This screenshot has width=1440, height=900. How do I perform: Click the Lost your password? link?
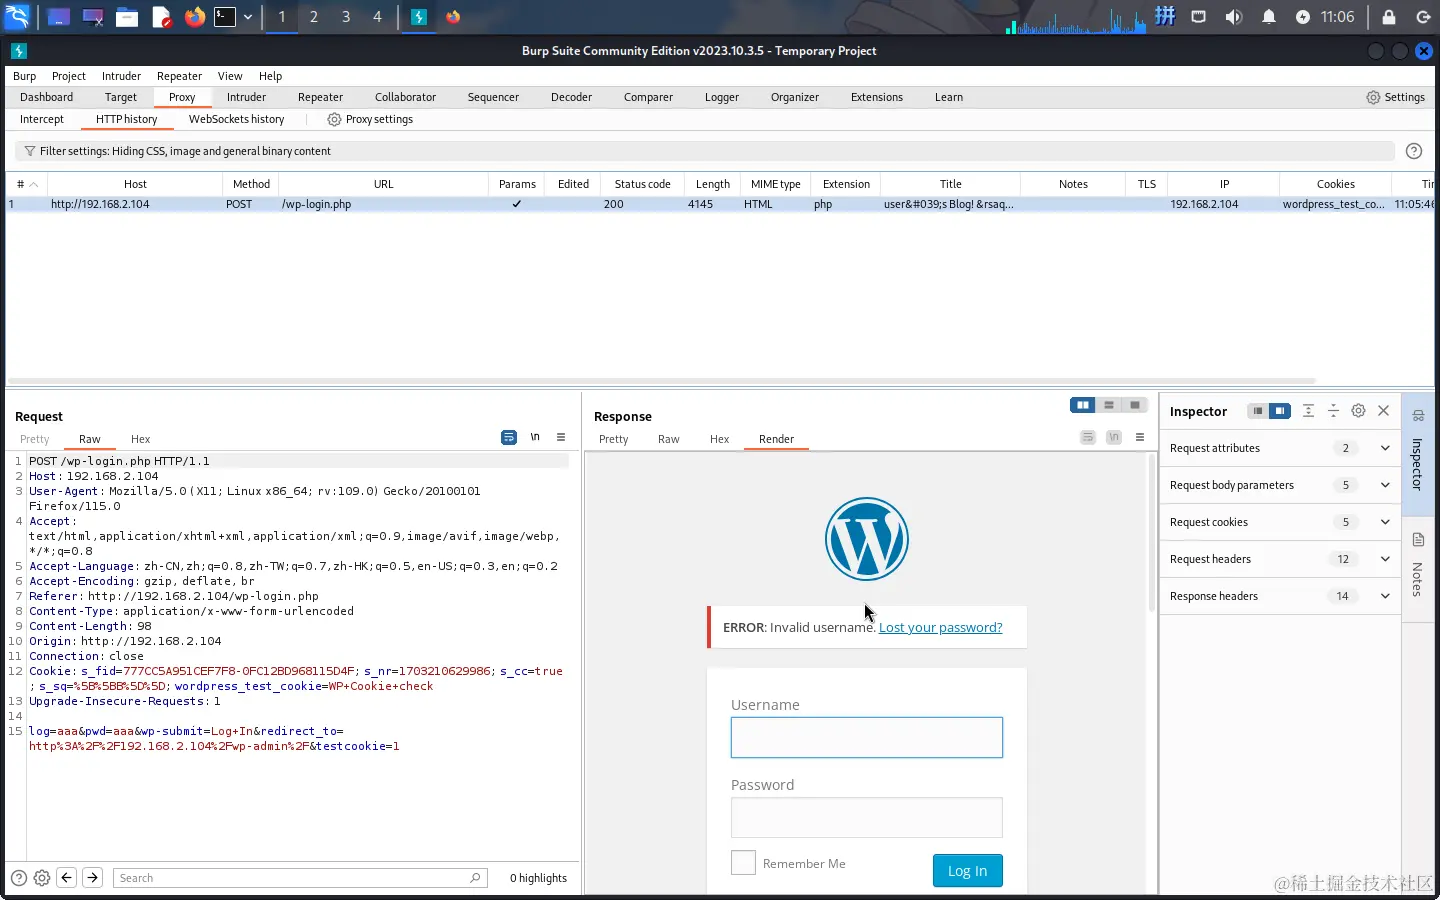[940, 627]
